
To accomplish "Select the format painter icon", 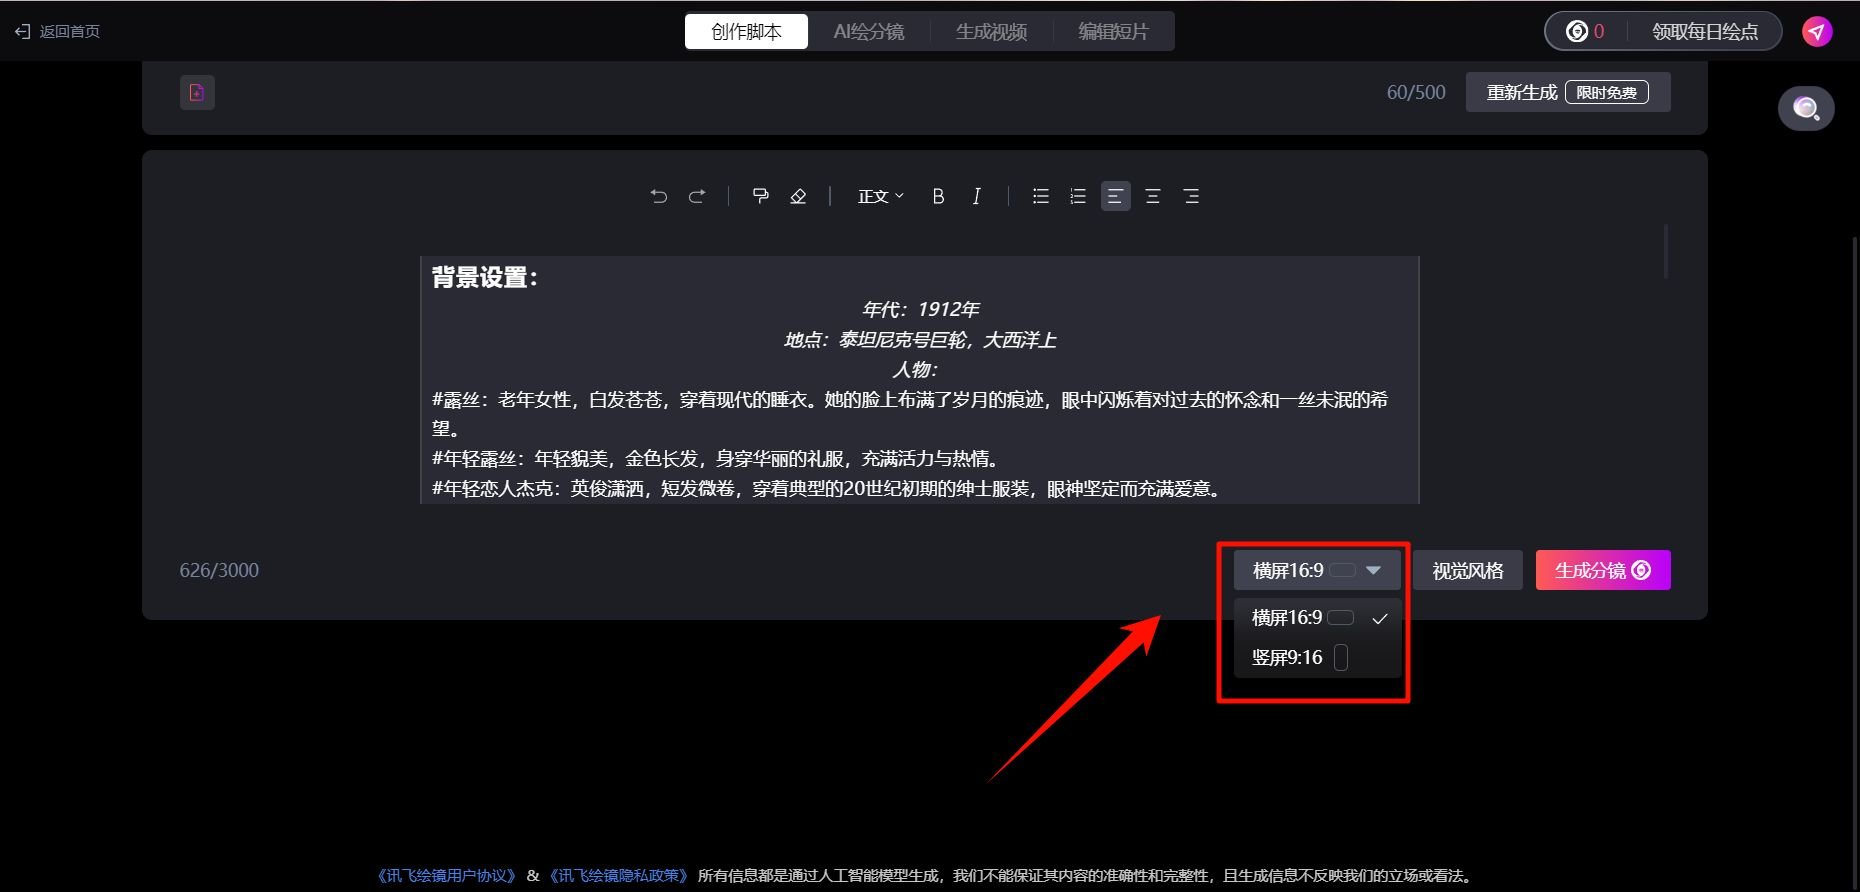I will (x=761, y=196).
